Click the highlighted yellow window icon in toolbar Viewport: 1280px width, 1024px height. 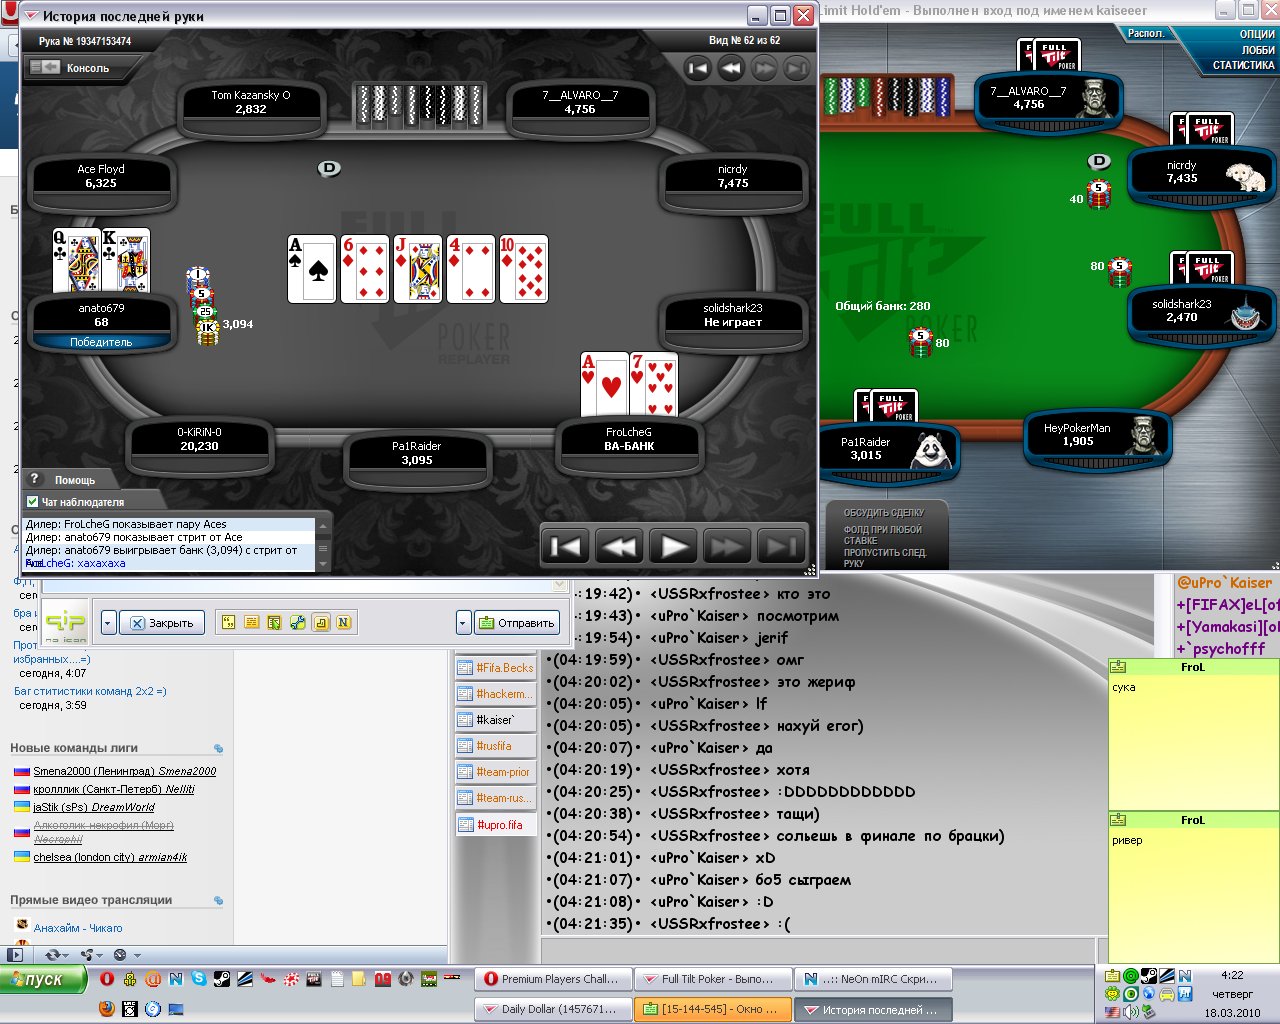[321, 622]
